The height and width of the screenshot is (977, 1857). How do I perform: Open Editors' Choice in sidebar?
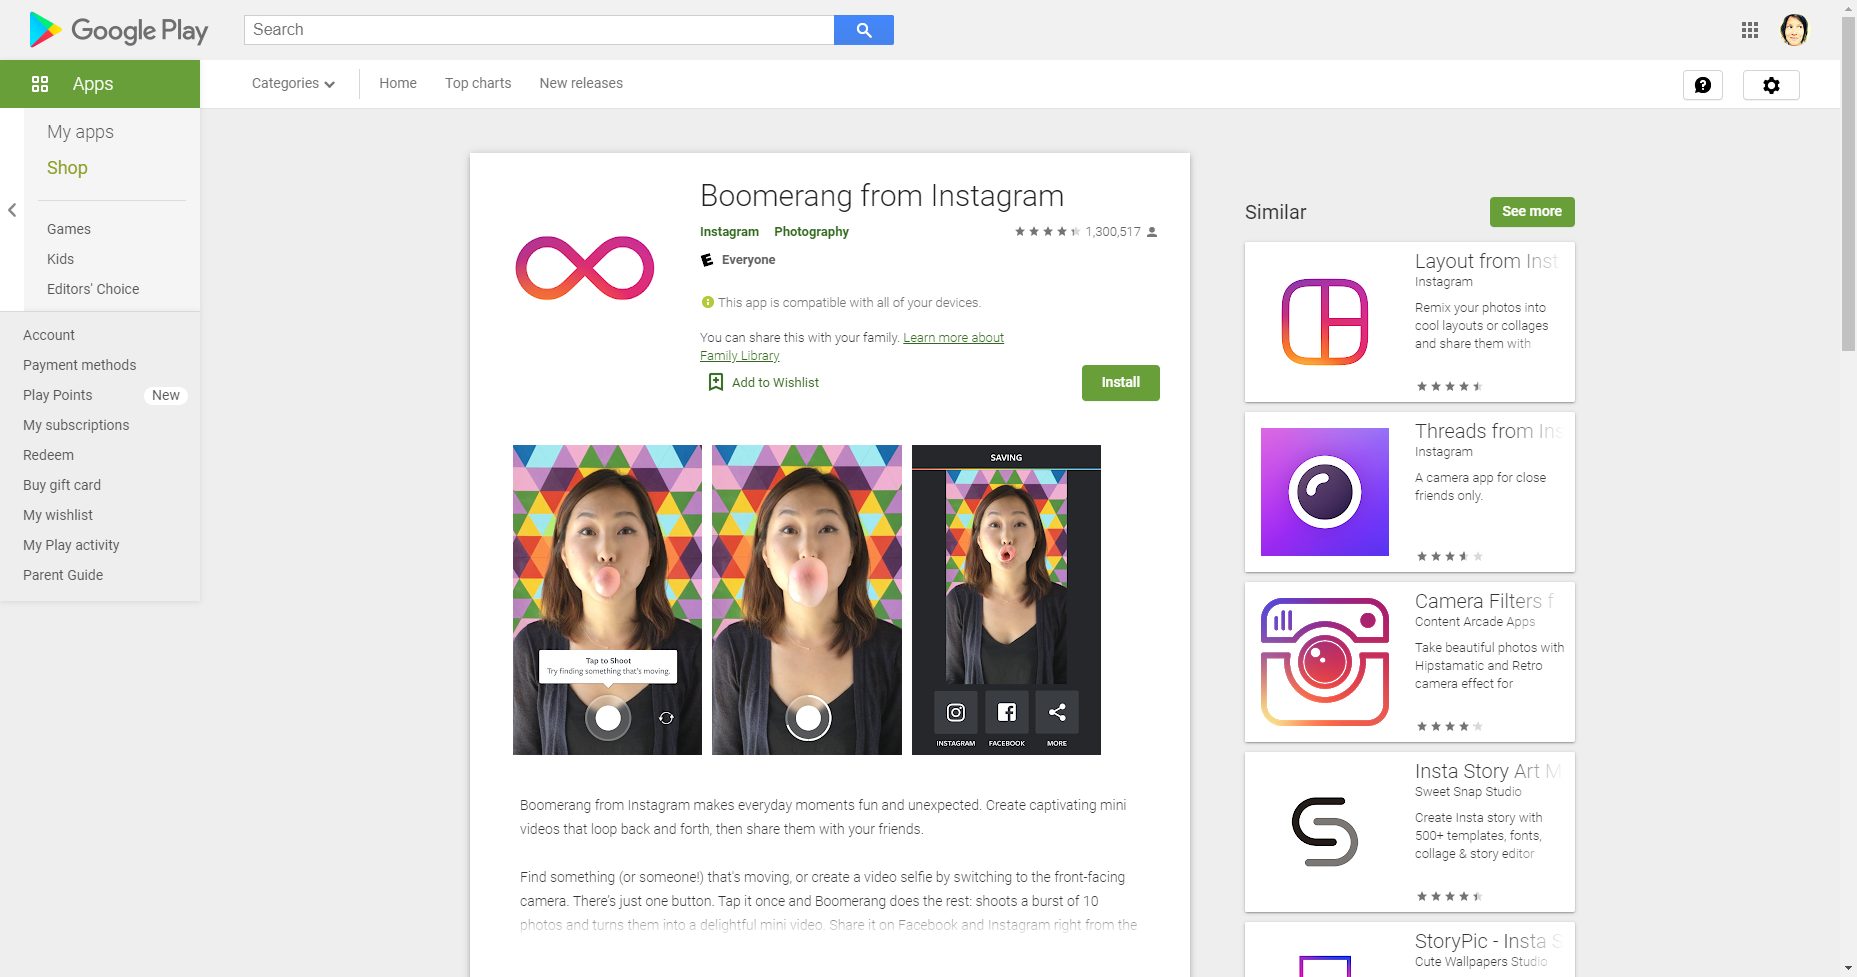pos(93,289)
